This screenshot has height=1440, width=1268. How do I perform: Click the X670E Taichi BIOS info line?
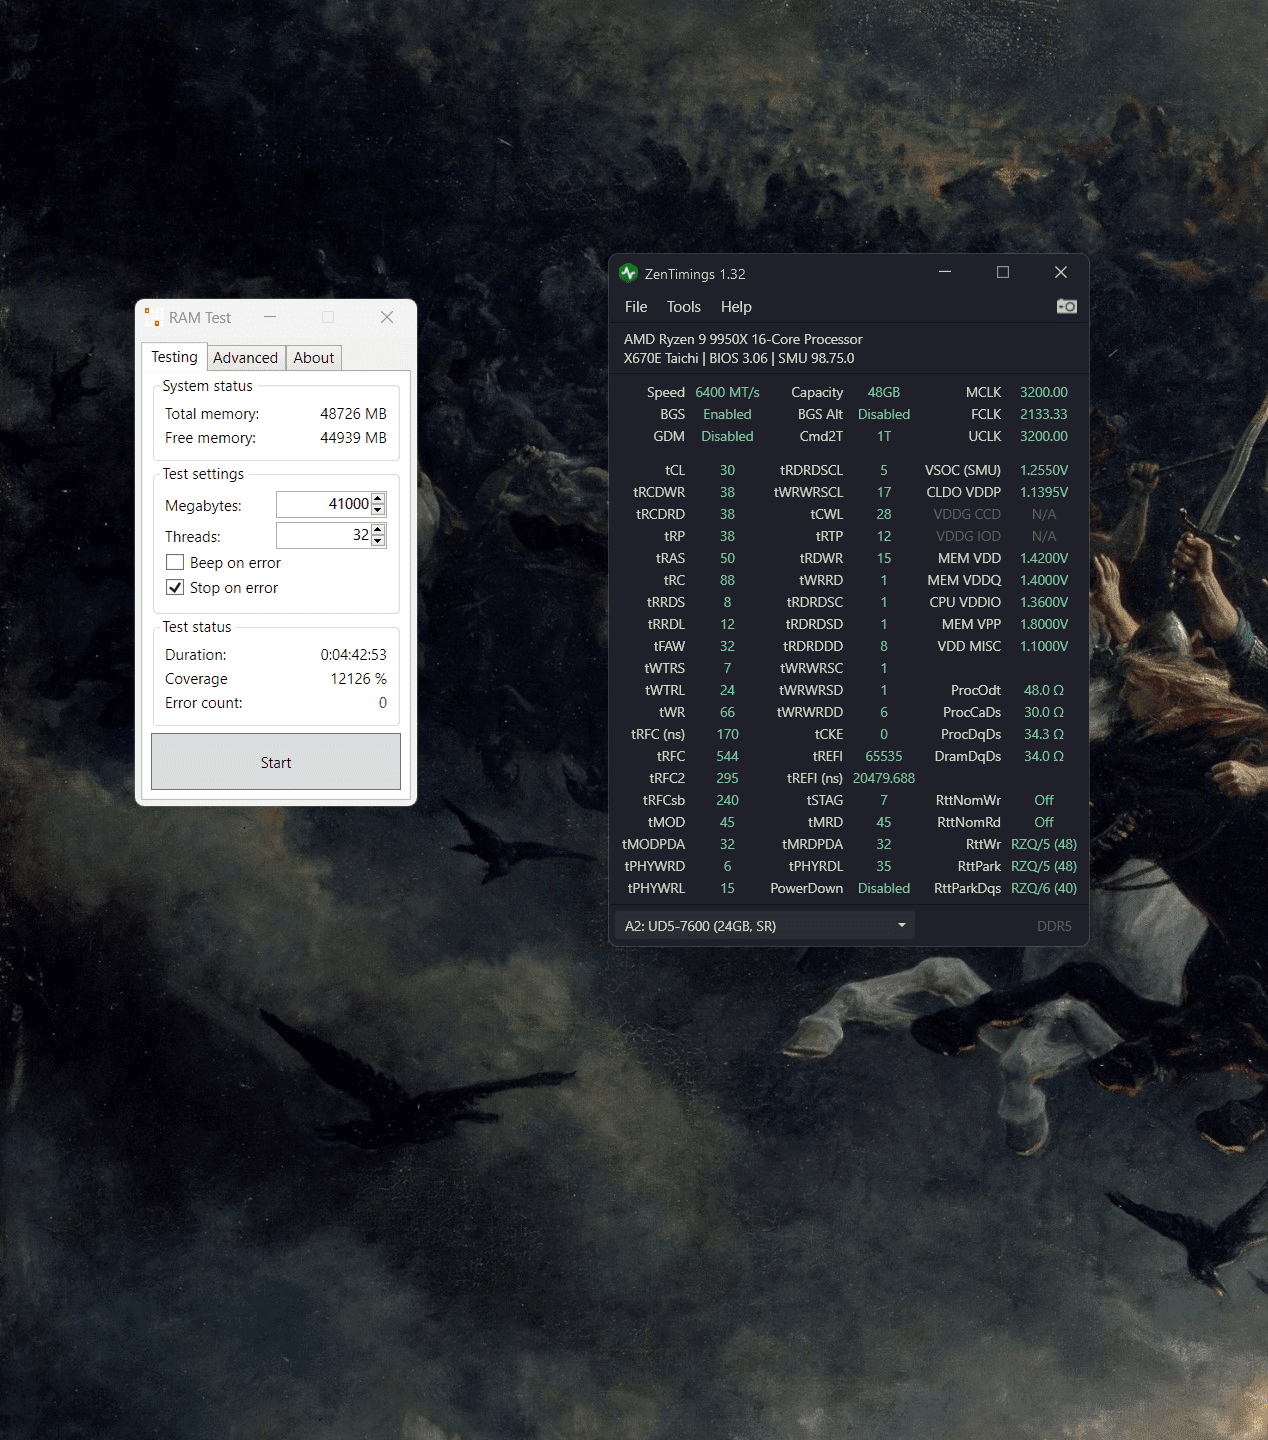(x=739, y=358)
